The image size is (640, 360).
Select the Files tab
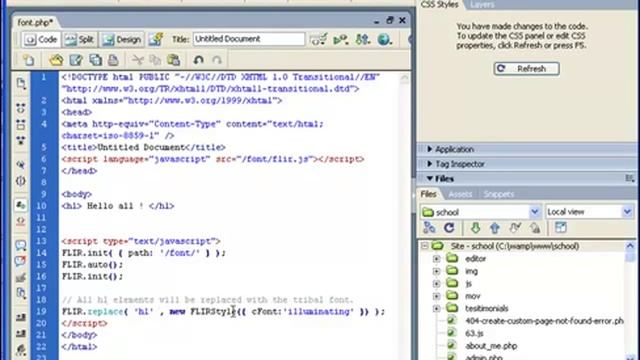pyautogui.click(x=428, y=194)
